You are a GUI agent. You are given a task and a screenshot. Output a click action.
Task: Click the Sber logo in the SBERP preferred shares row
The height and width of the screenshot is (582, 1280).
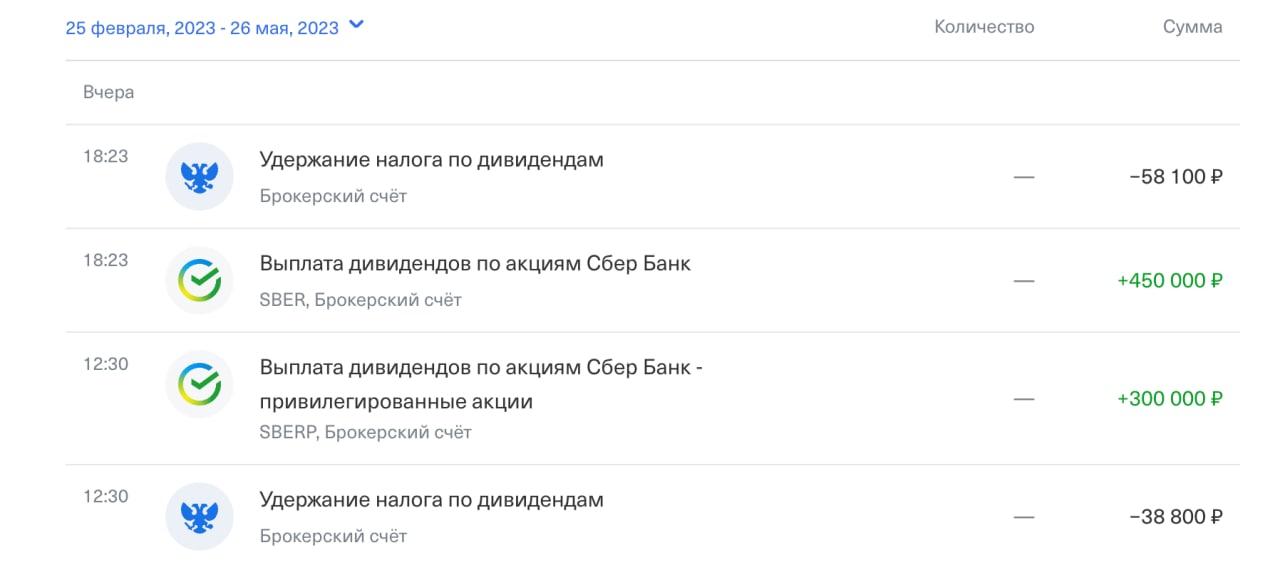(x=199, y=384)
